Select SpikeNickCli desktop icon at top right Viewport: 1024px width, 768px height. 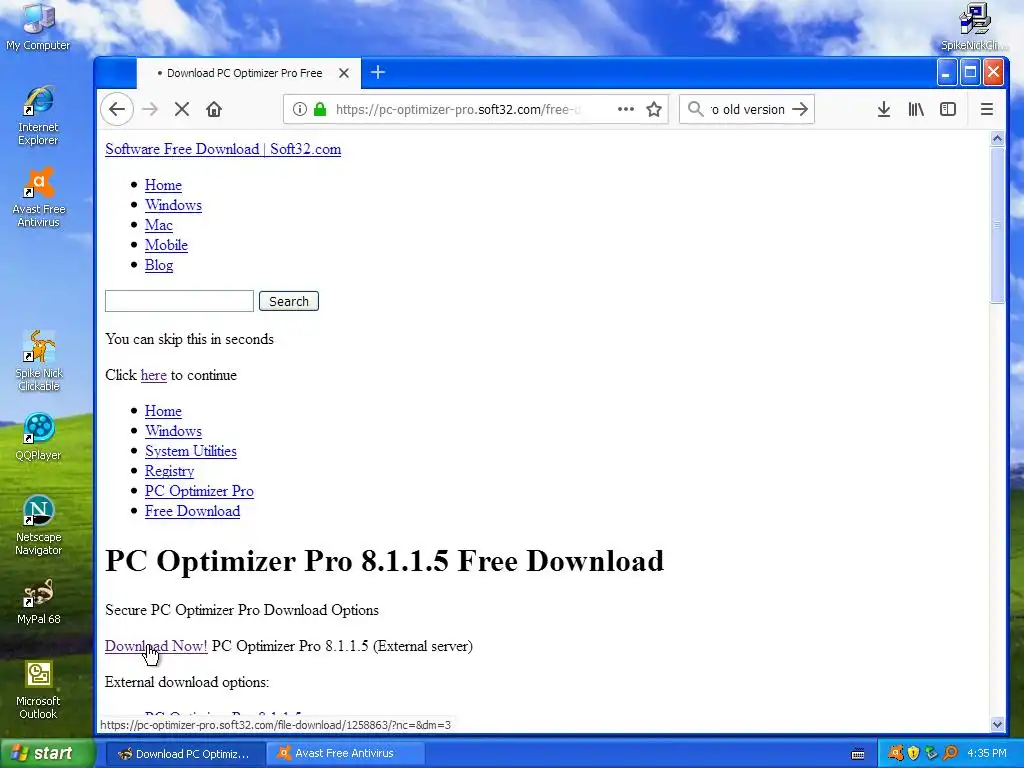pos(974,27)
